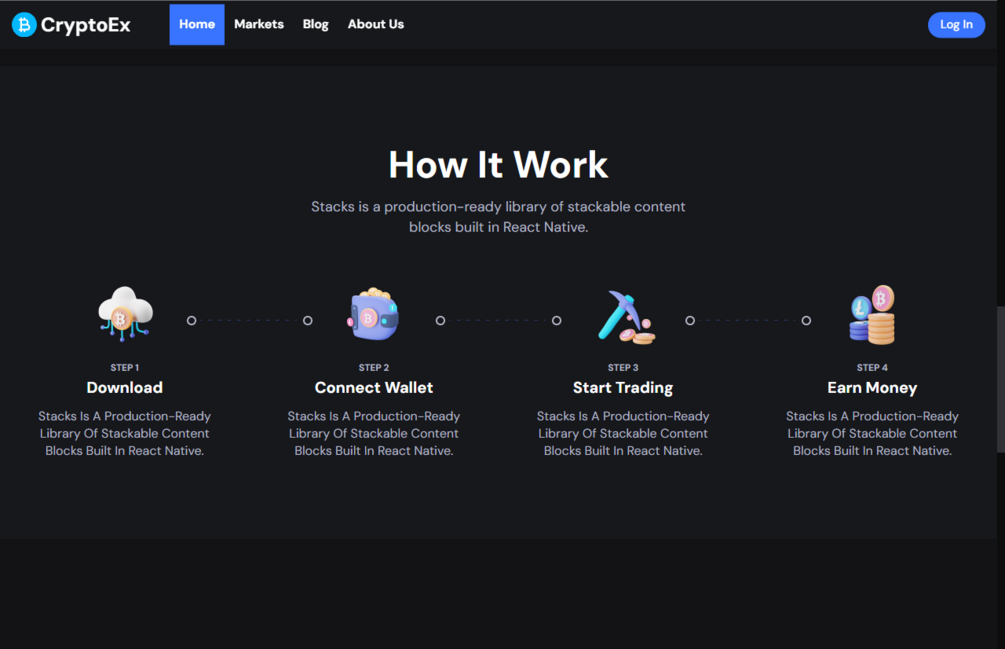This screenshot has width=1005, height=649.
Task: Click the Bitcoin badge on the wallet graphic
Action: point(368,318)
